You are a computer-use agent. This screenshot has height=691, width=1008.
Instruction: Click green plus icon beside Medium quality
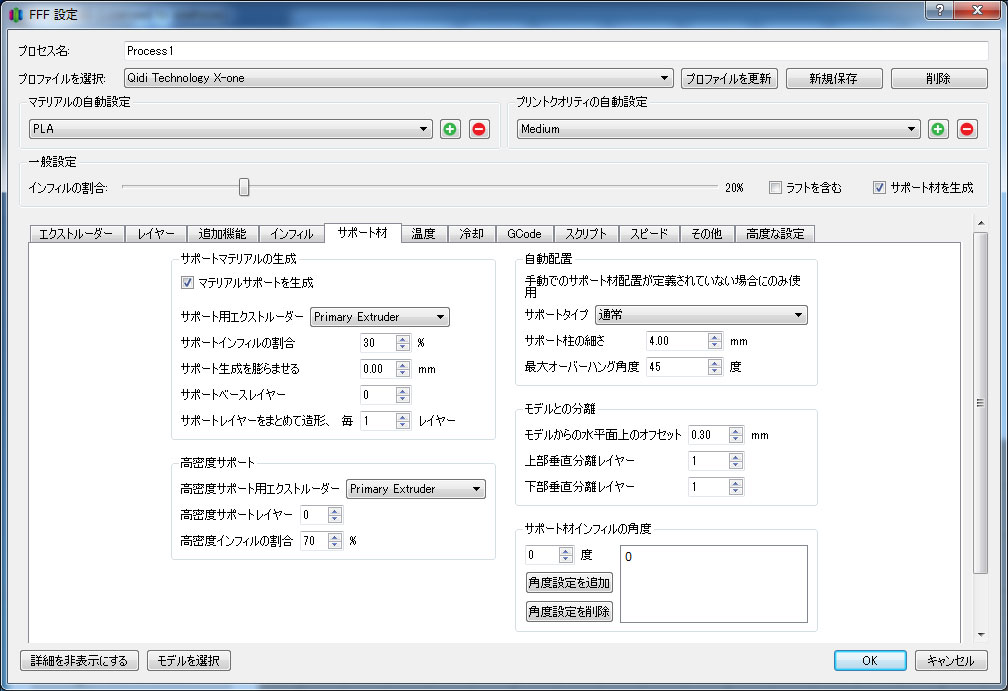[938, 129]
